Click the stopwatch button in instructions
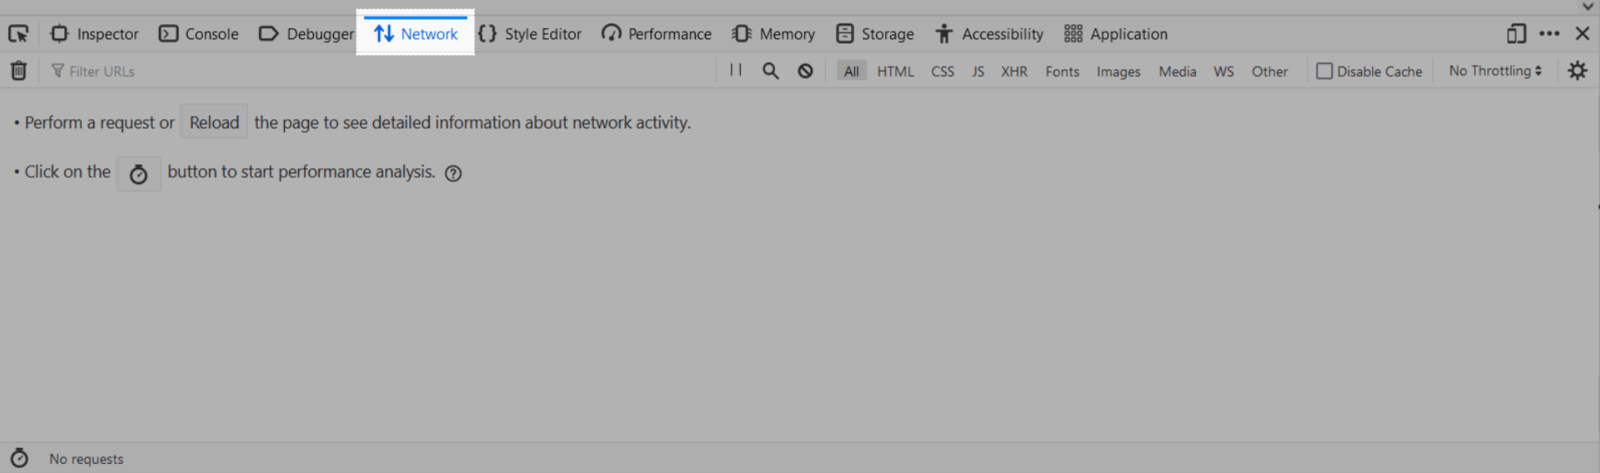The image size is (1600, 473). pyautogui.click(x=139, y=173)
